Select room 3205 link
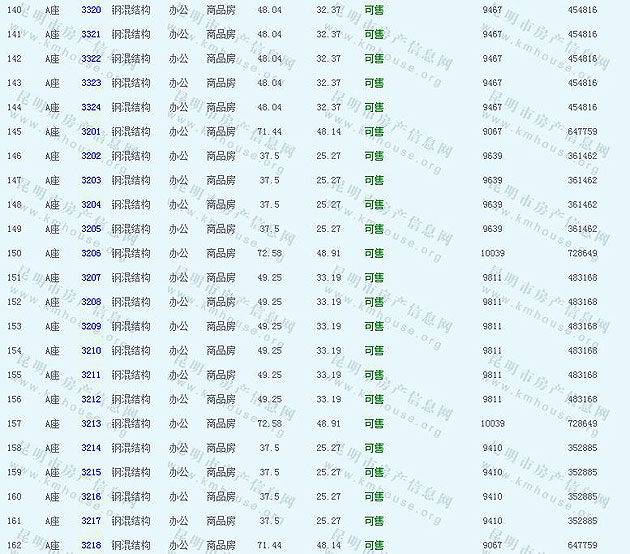The image size is (630, 554). click(x=91, y=229)
